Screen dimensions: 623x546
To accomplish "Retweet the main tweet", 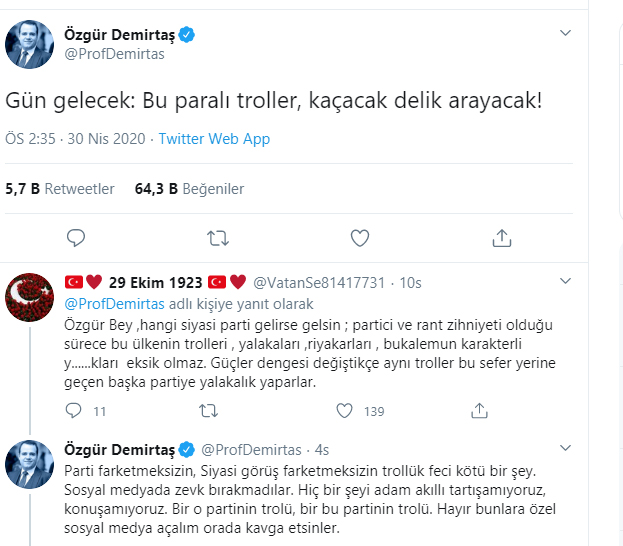I will [x=217, y=238].
